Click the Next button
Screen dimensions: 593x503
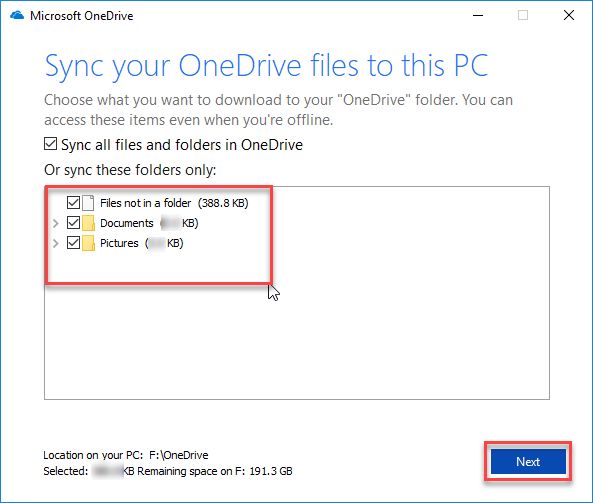click(x=528, y=461)
